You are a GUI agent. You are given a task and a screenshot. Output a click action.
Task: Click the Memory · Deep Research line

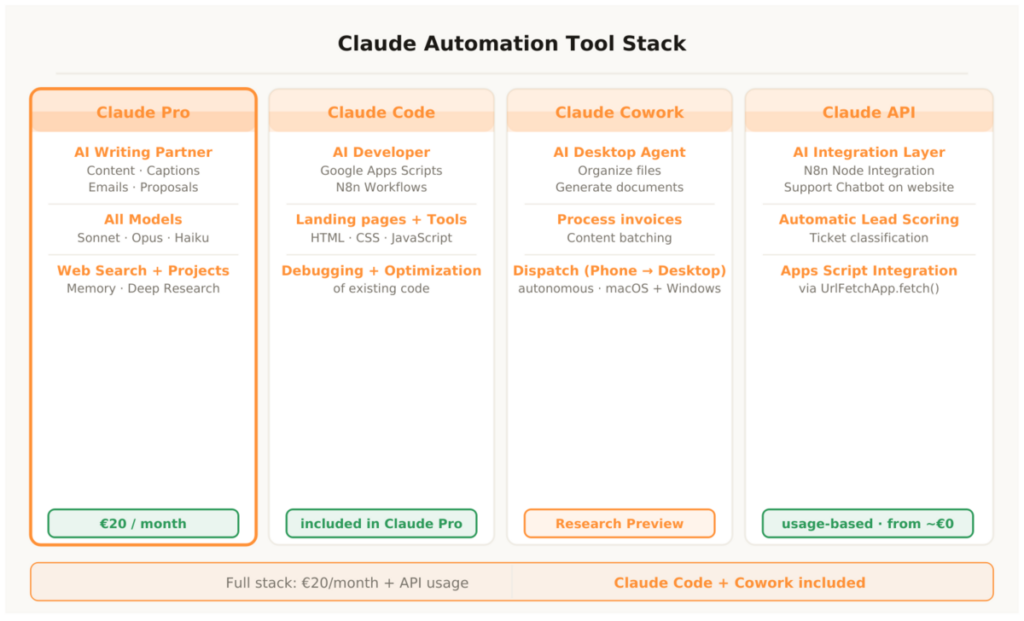(143, 289)
